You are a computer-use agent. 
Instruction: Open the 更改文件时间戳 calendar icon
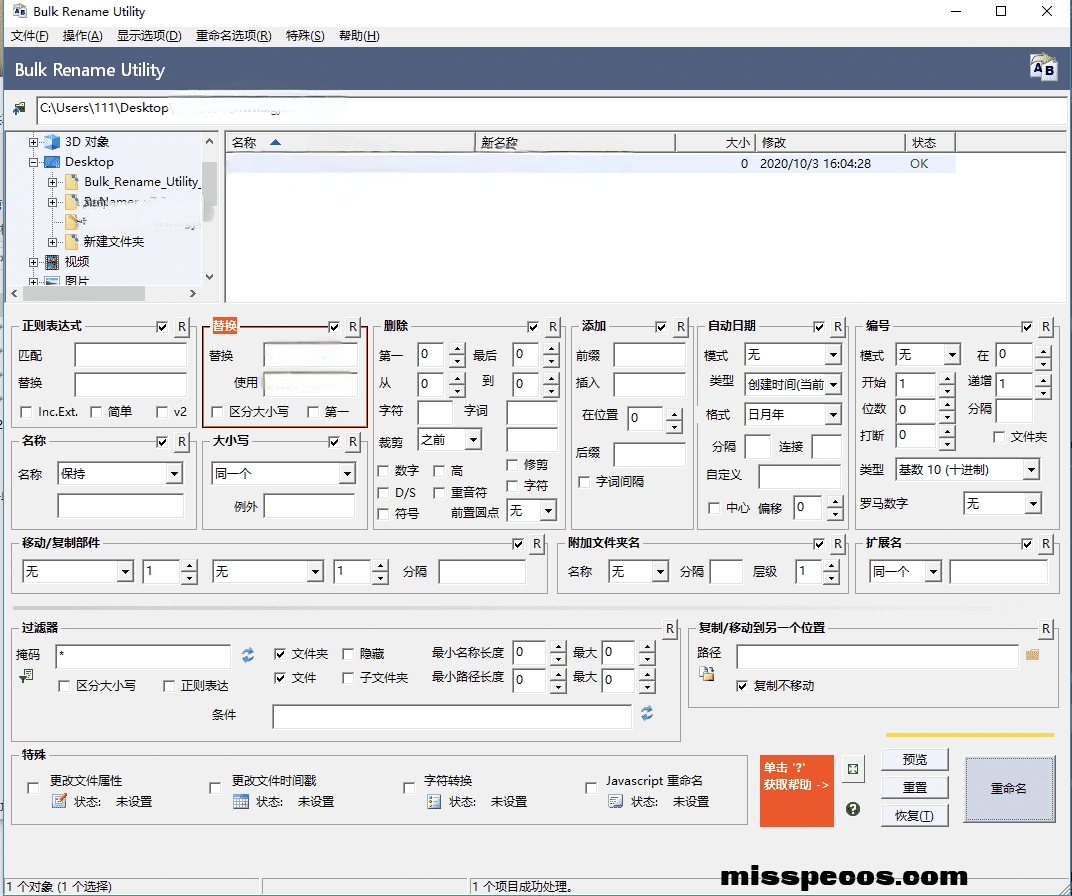[x=240, y=801]
